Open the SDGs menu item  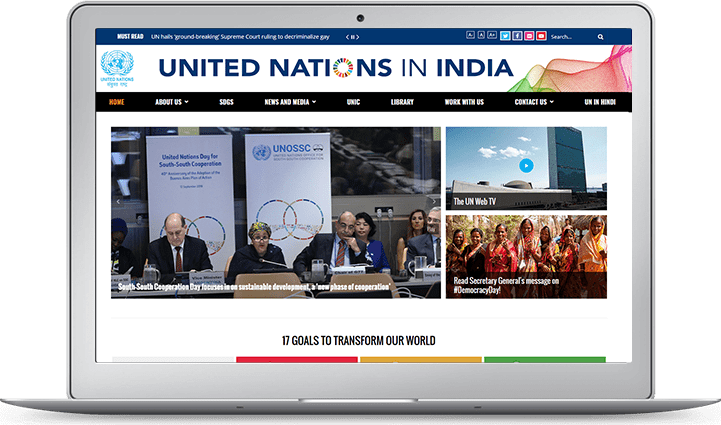(226, 102)
